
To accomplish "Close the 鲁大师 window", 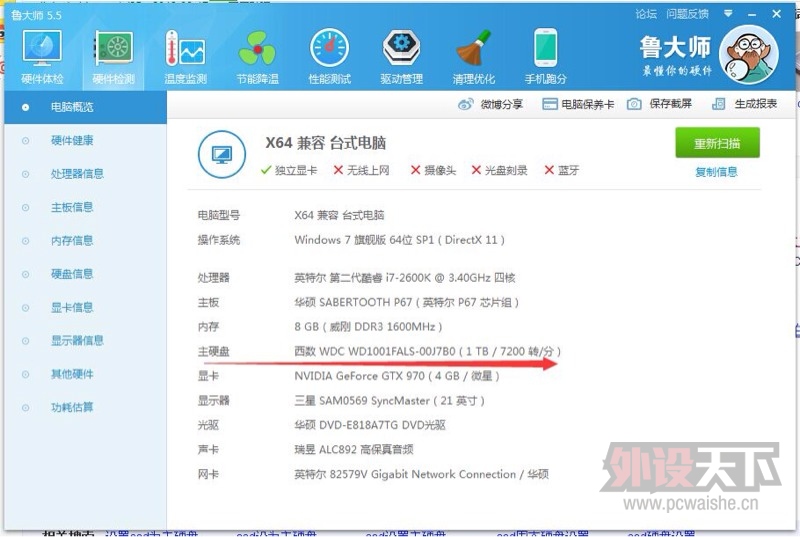I will 777,14.
